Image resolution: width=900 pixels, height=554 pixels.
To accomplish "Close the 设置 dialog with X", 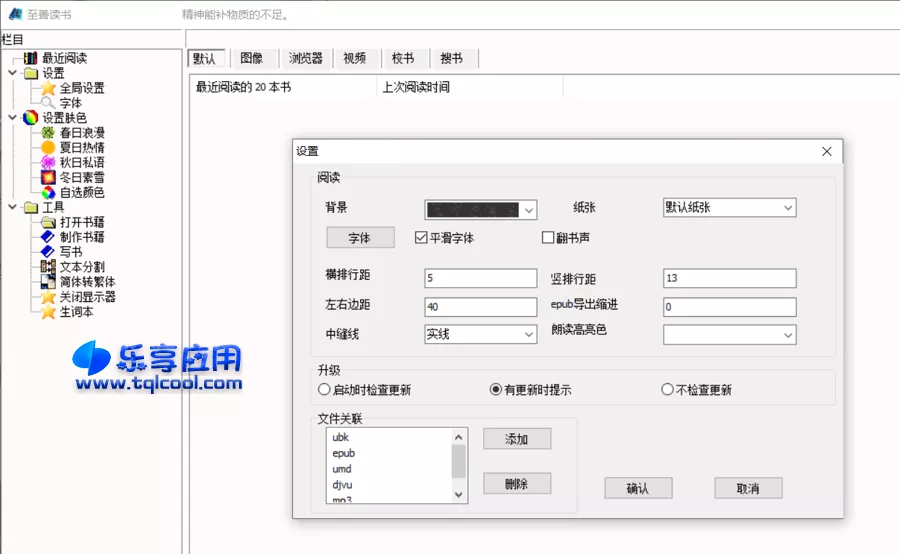I will click(x=827, y=152).
